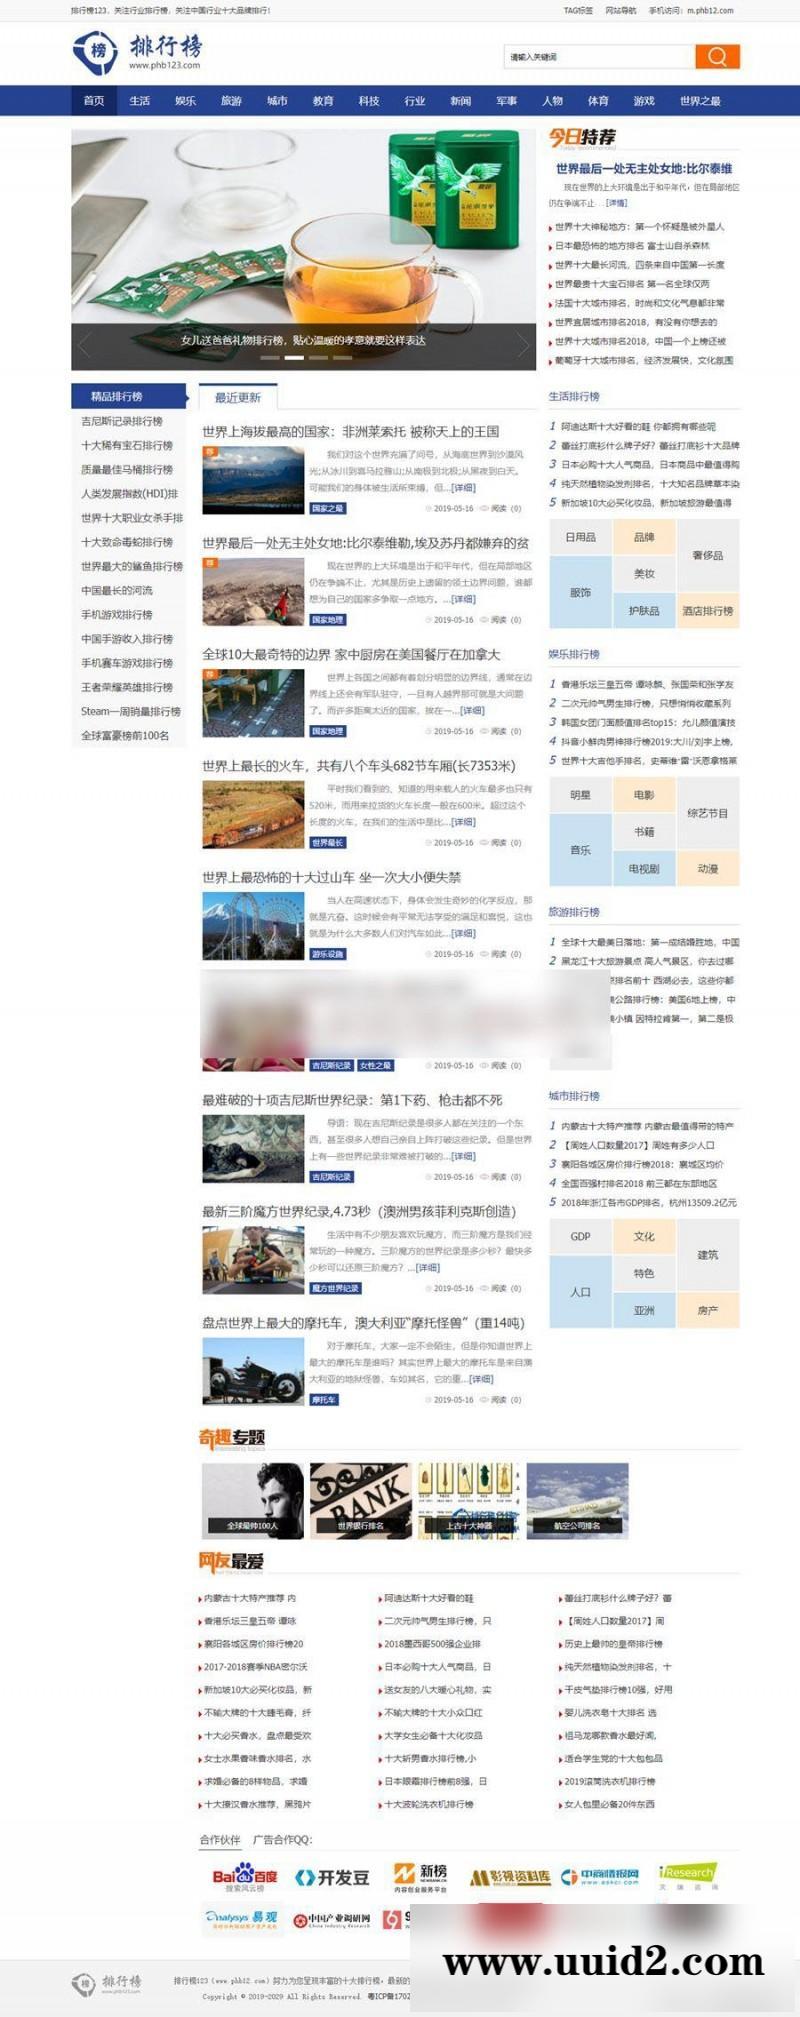This screenshot has height=2017, width=800.
Task: Open link 2019滚筒洗衣机排行榜
Action: tap(609, 1781)
